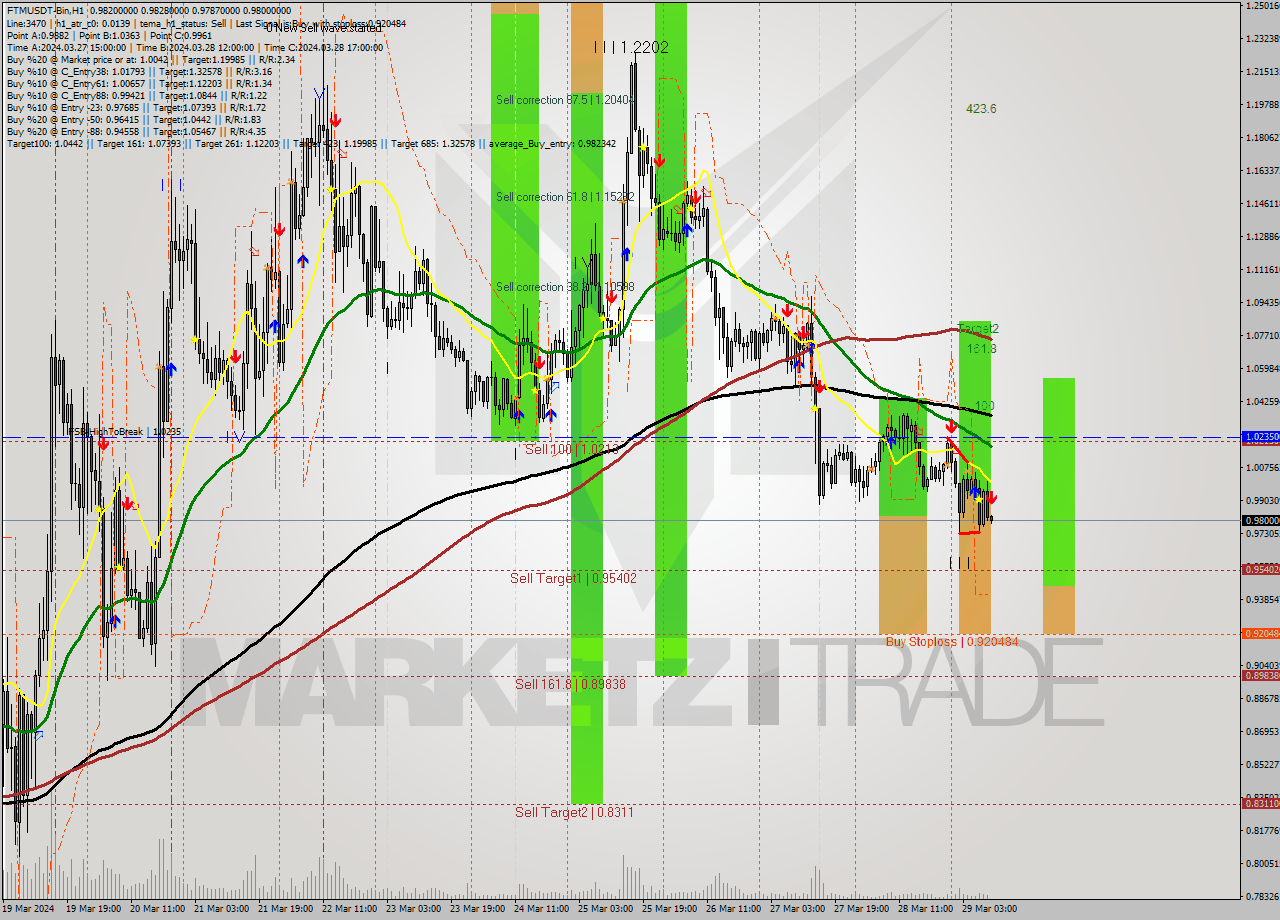This screenshot has height=920, width=1280.
Task: Click 'Sell Target1 | 0.95402' label
Action: [x=573, y=578]
